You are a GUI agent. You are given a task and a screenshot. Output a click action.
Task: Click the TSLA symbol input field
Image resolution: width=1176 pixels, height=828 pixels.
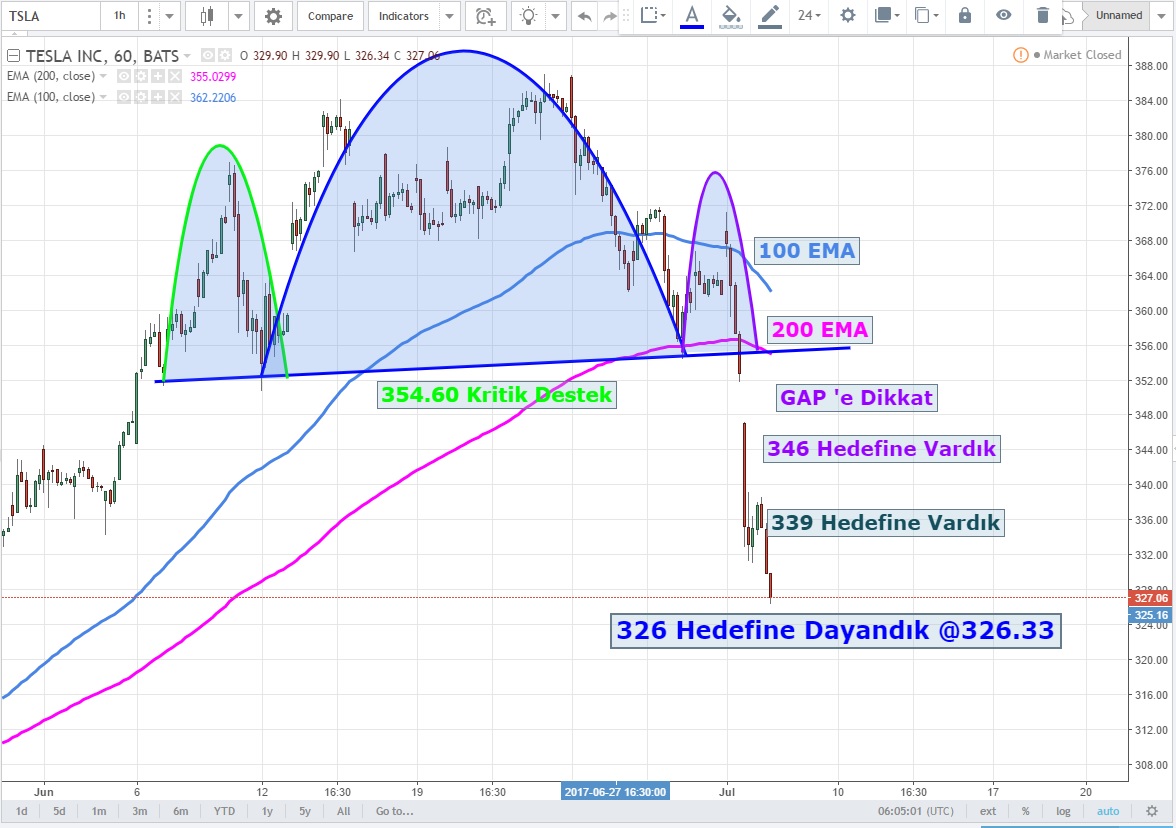coord(50,16)
